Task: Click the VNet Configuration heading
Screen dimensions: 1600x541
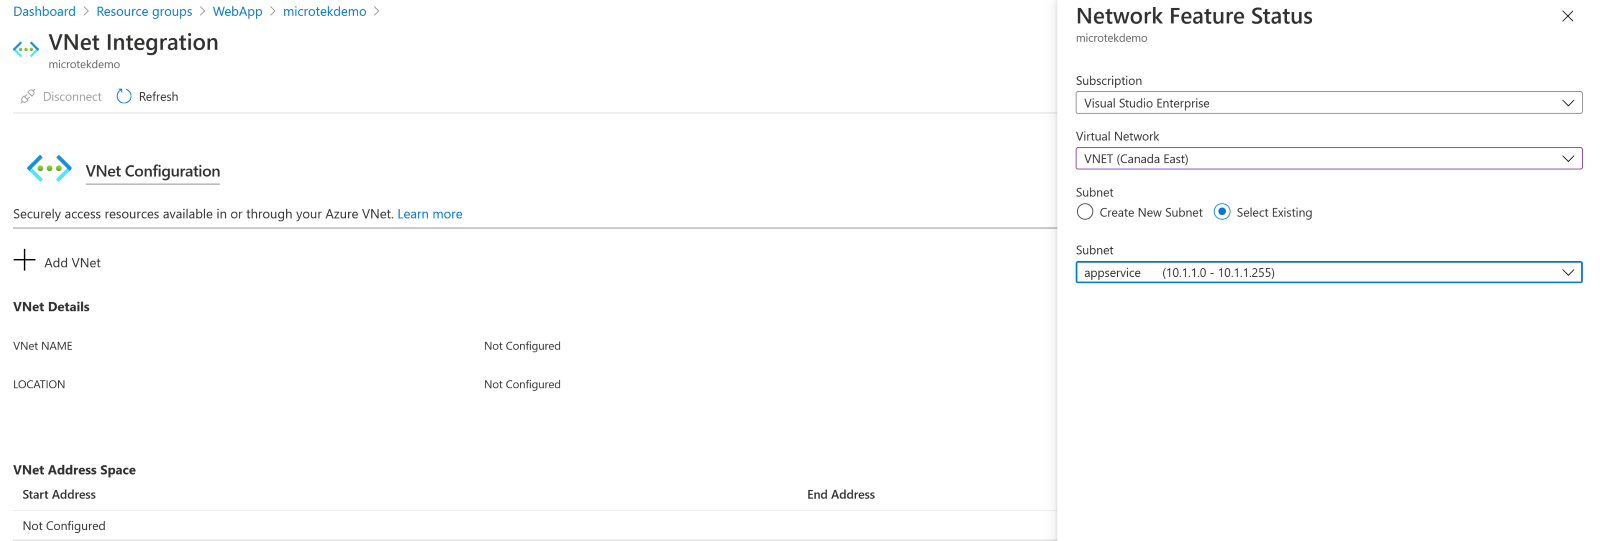Action: 153,171
